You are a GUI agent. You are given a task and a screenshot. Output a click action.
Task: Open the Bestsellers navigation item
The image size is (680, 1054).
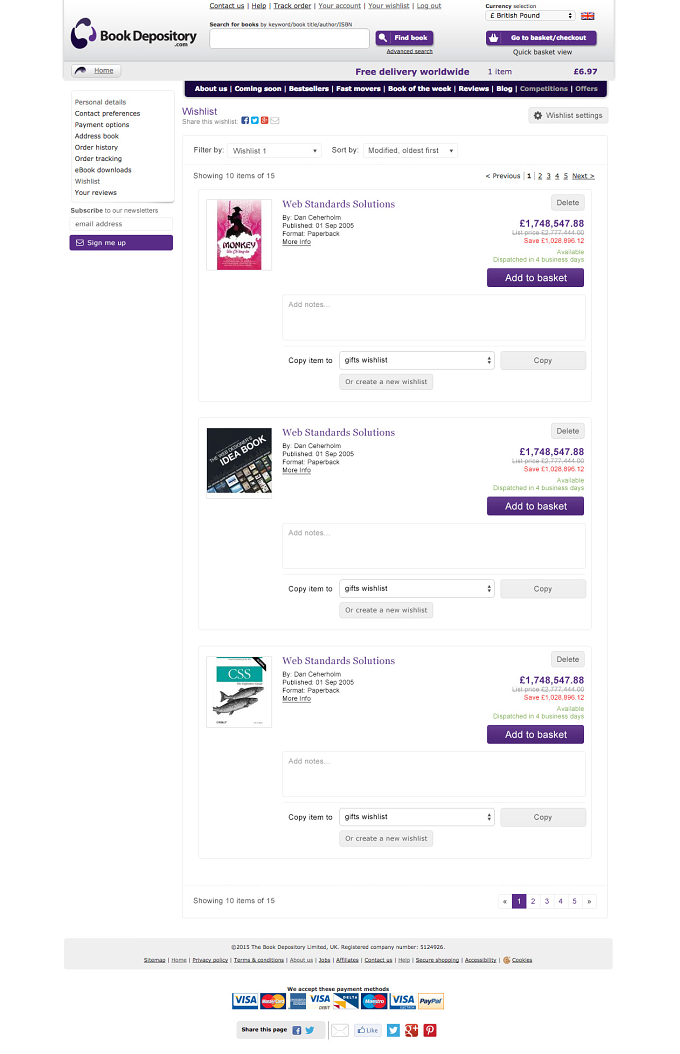tap(308, 89)
